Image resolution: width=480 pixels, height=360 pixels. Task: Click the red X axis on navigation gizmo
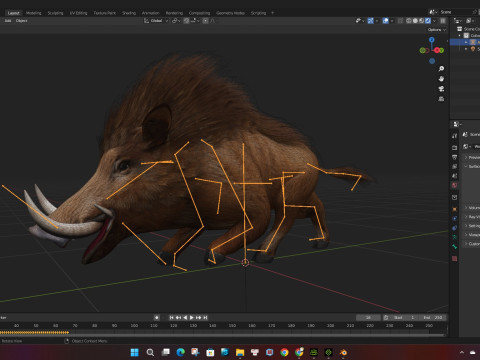pyautogui.click(x=437, y=50)
